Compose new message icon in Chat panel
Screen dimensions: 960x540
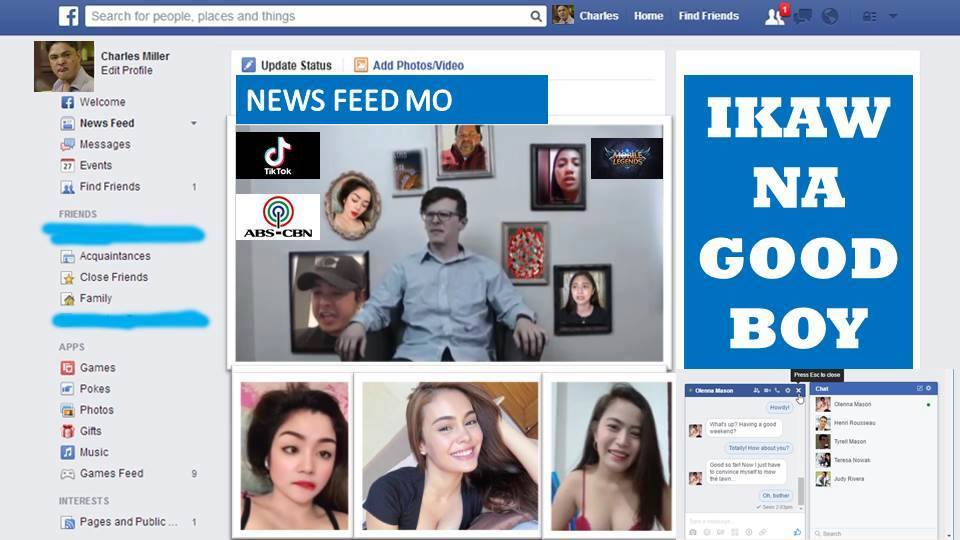point(920,388)
